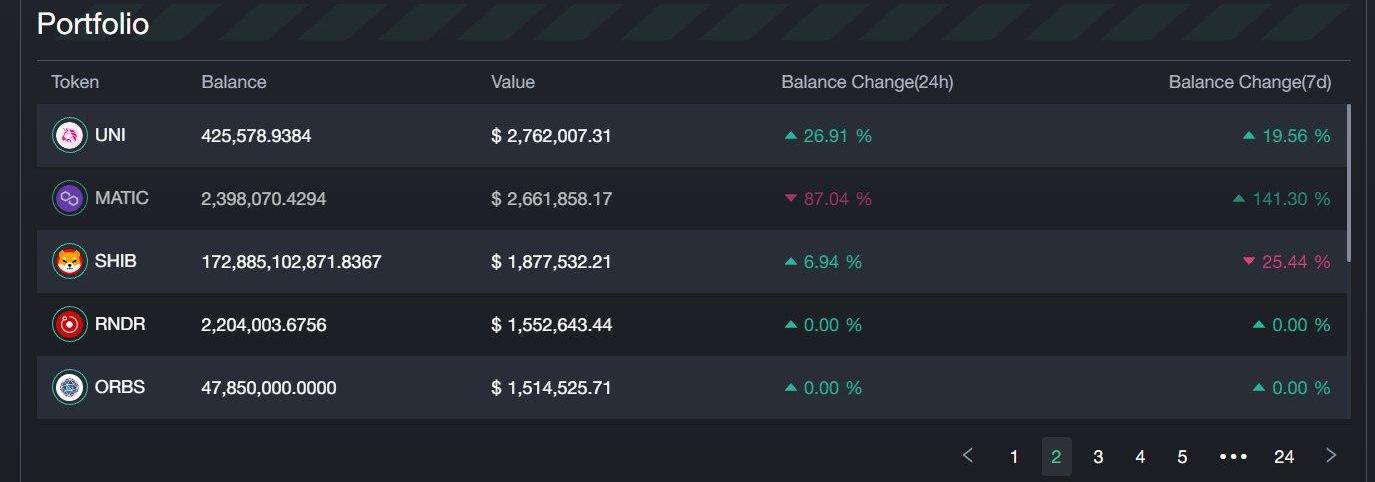The image size is (1375, 482).
Task: Click Balance Change(7d) column header
Action: (1250, 82)
